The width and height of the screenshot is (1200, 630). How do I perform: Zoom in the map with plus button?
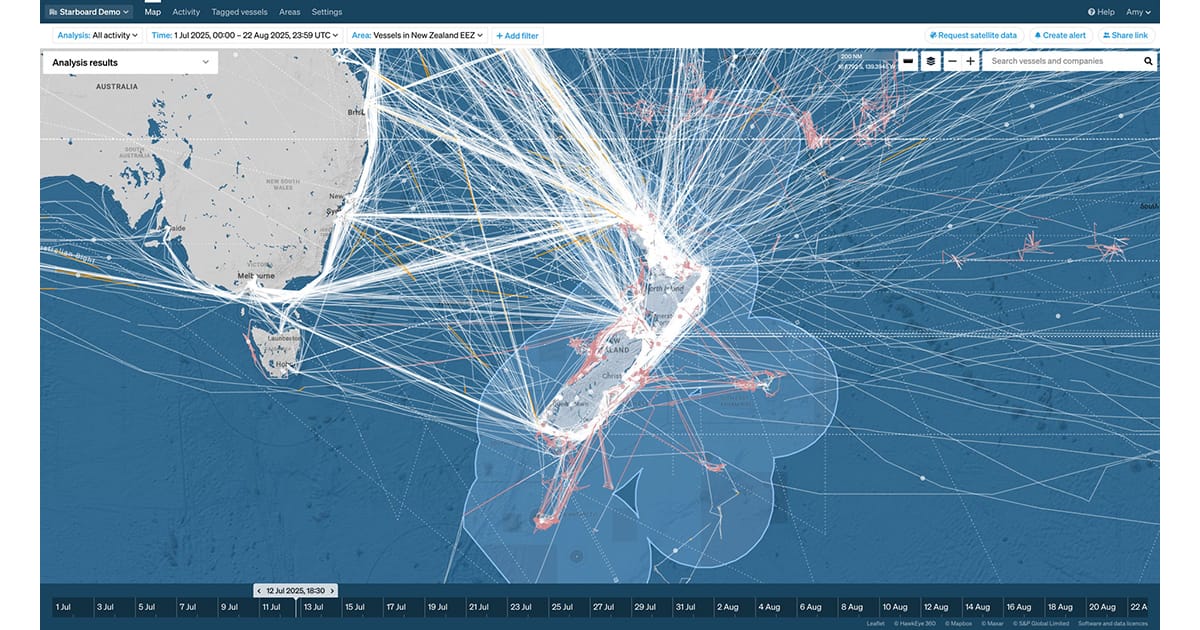[x=970, y=61]
